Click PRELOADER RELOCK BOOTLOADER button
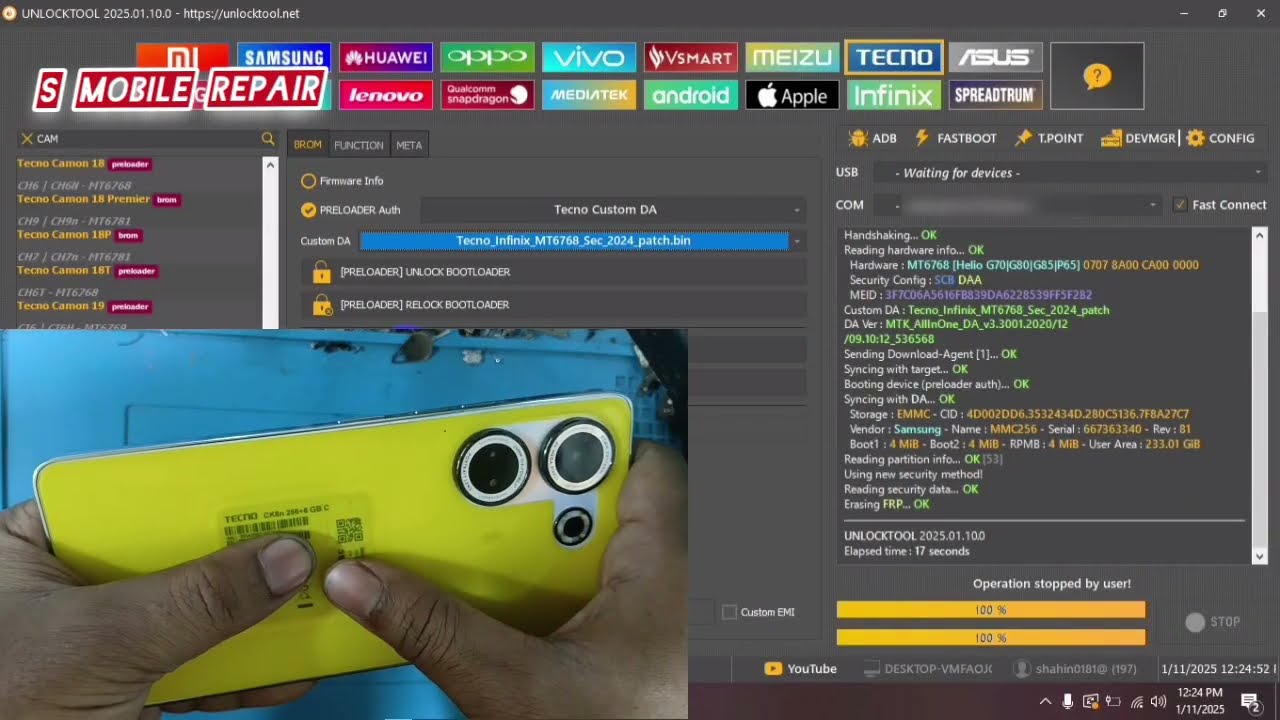The width and height of the screenshot is (1280, 720). [x=553, y=305]
